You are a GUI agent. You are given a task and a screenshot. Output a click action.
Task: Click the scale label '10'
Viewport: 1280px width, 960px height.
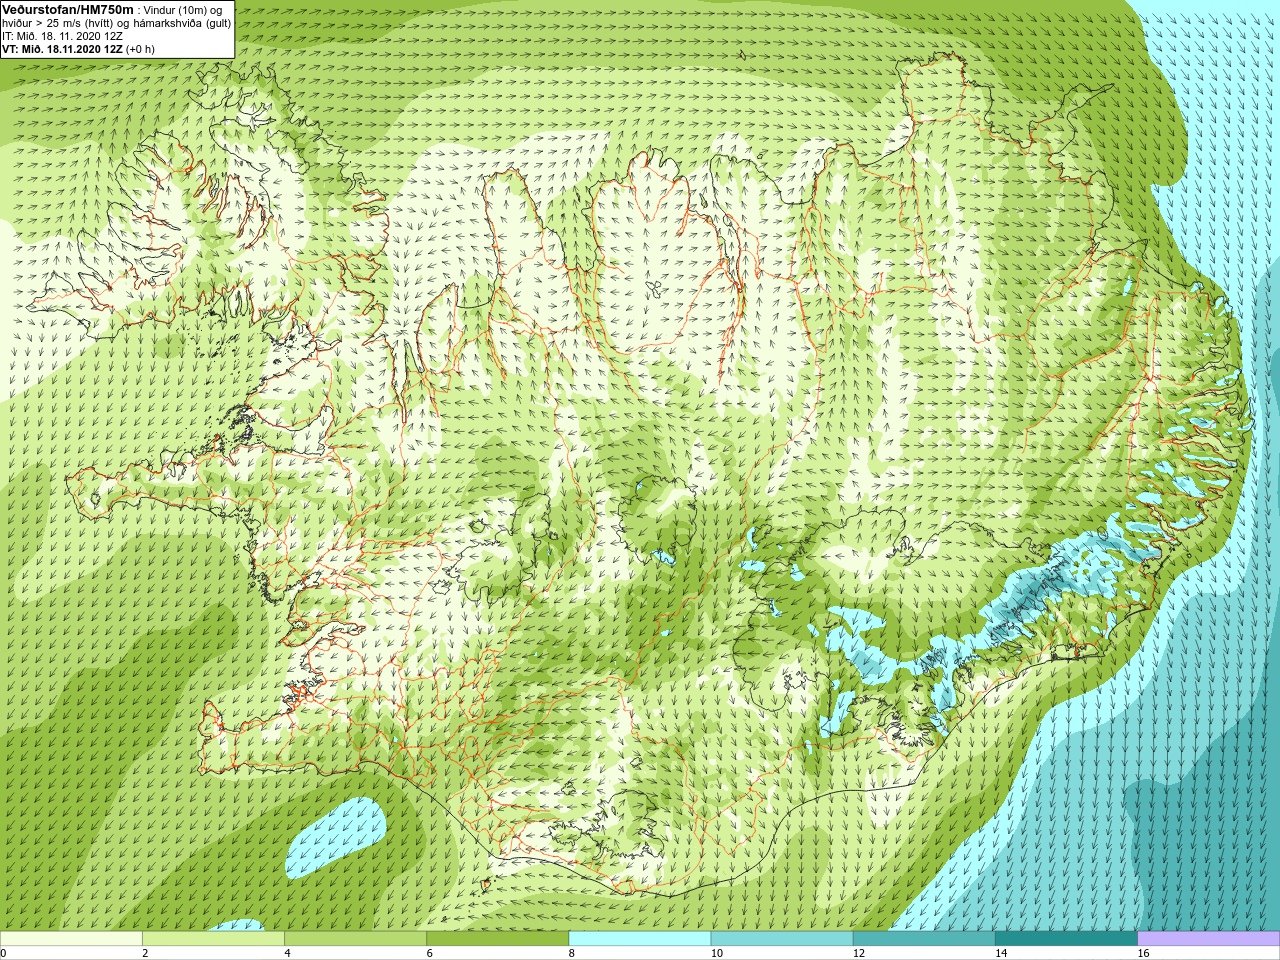coord(716,953)
